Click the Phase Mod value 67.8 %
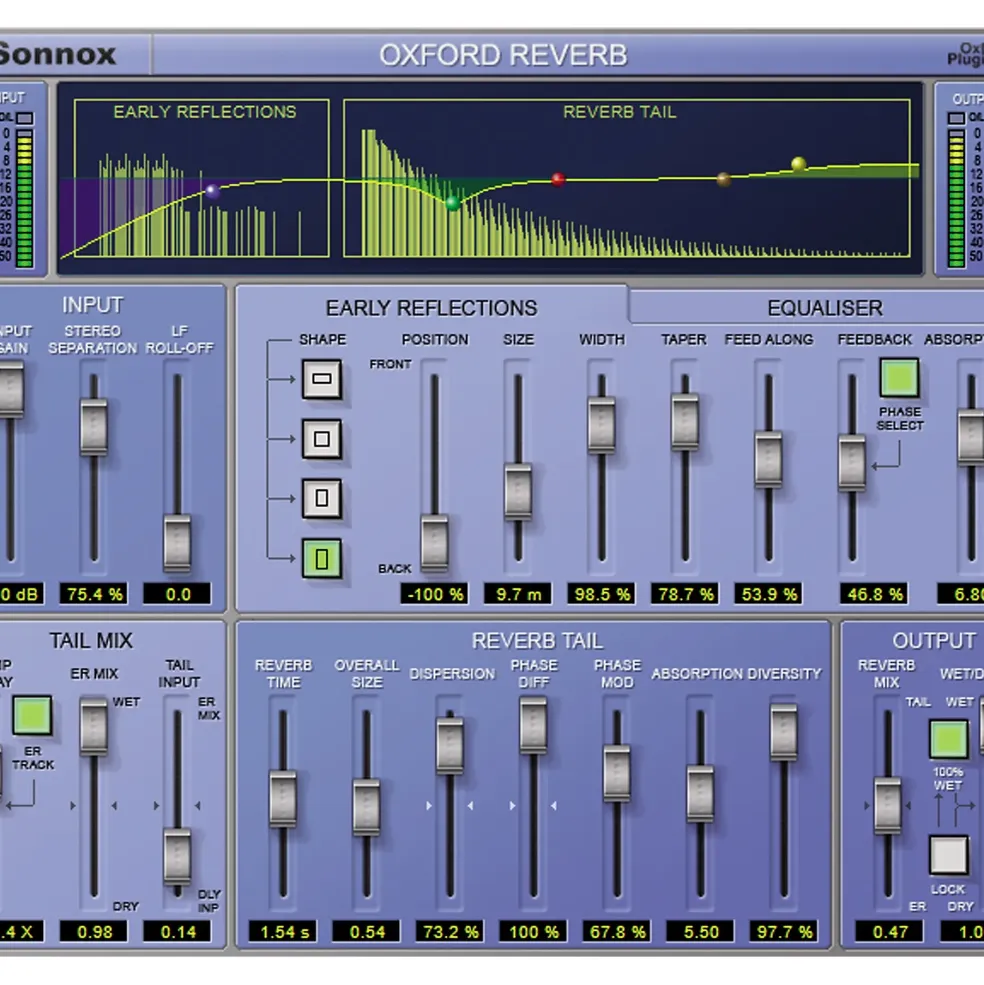The image size is (984, 985). pyautogui.click(x=616, y=932)
